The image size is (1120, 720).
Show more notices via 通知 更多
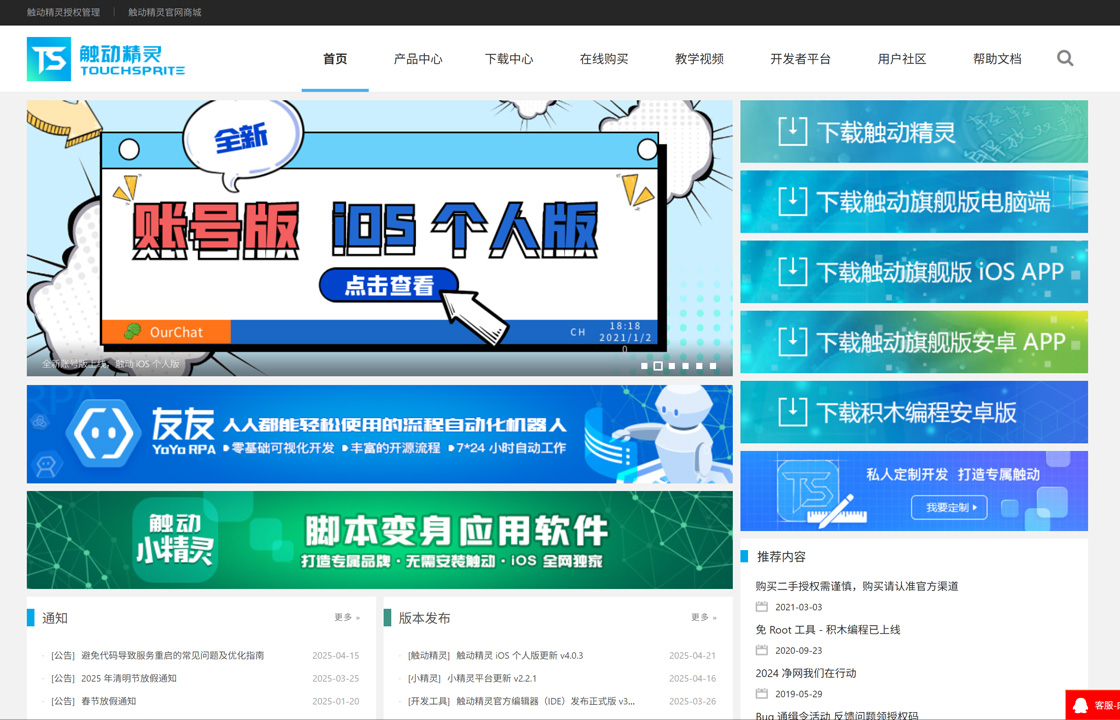(347, 618)
